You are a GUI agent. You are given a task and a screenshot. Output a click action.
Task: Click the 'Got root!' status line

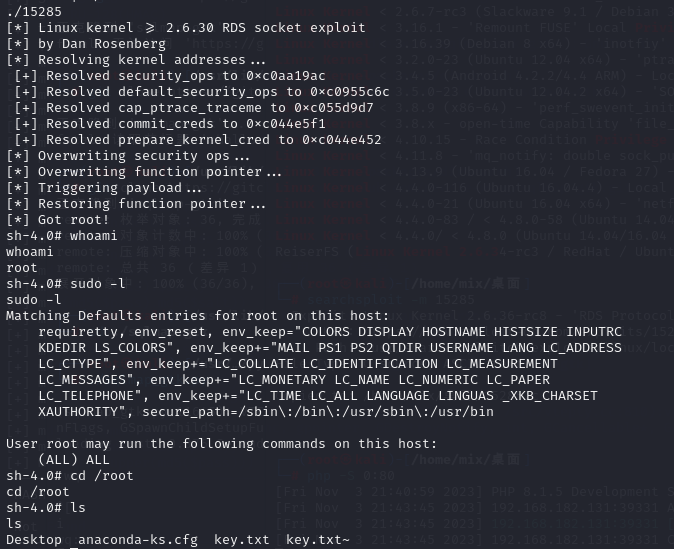pyautogui.click(x=58, y=220)
